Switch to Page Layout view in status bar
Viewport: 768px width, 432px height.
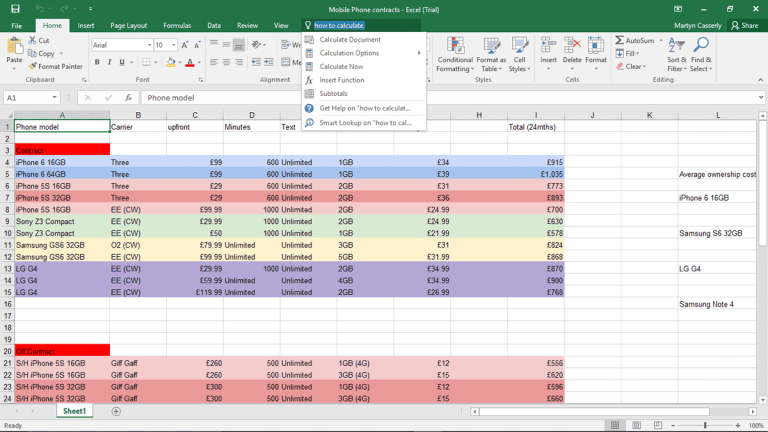[x=636, y=425]
